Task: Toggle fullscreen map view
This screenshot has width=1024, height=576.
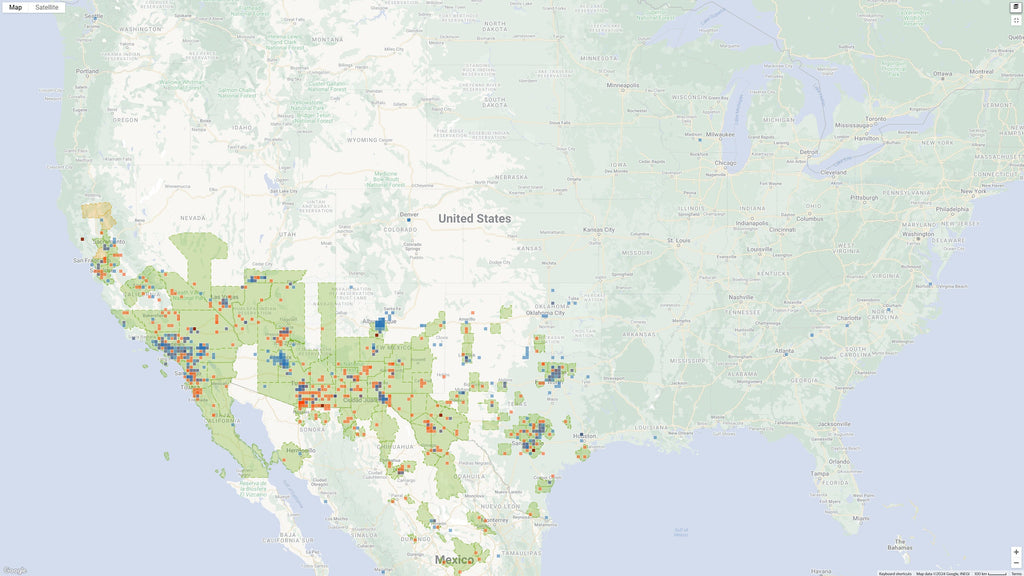Action: [x=1016, y=20]
